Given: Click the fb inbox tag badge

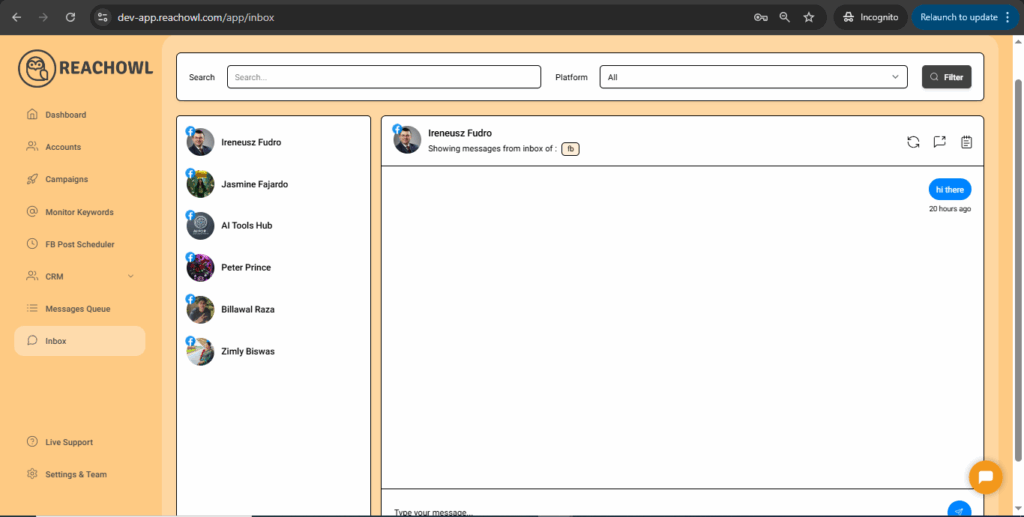Looking at the screenshot, I should pyautogui.click(x=570, y=149).
